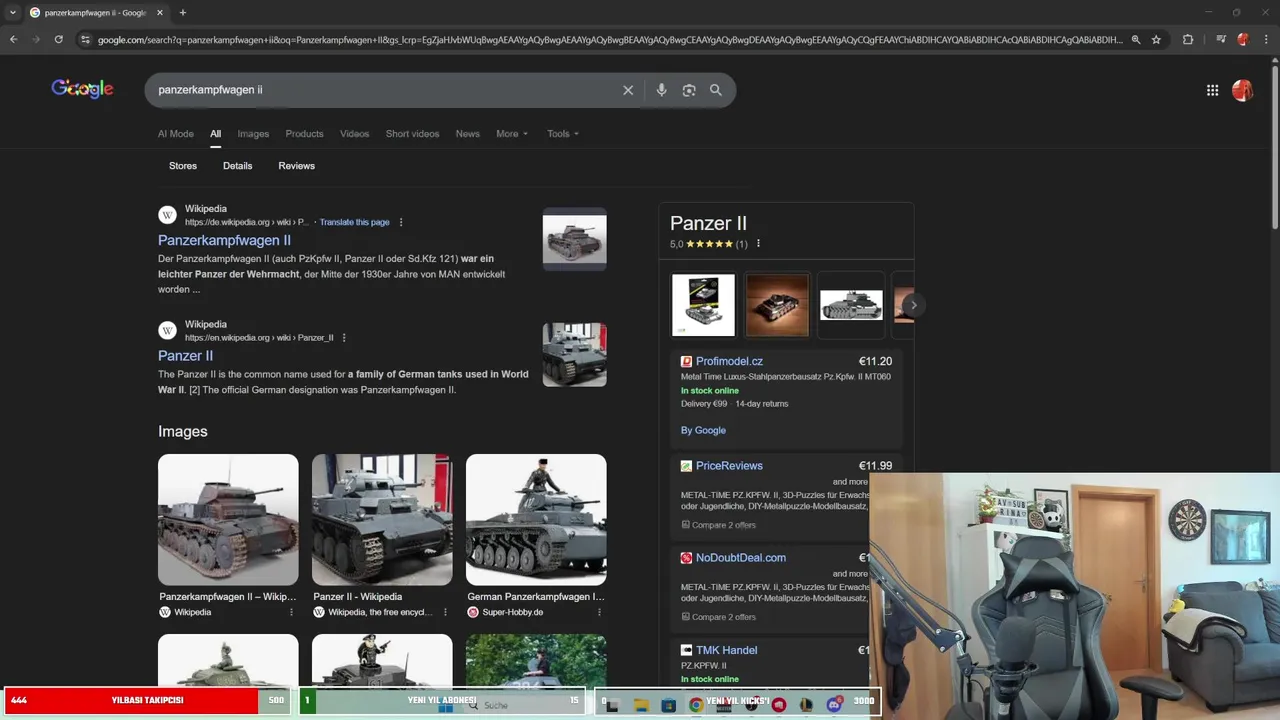The image size is (1280, 720).
Task: Show next product images with carousel arrow
Action: 912,305
